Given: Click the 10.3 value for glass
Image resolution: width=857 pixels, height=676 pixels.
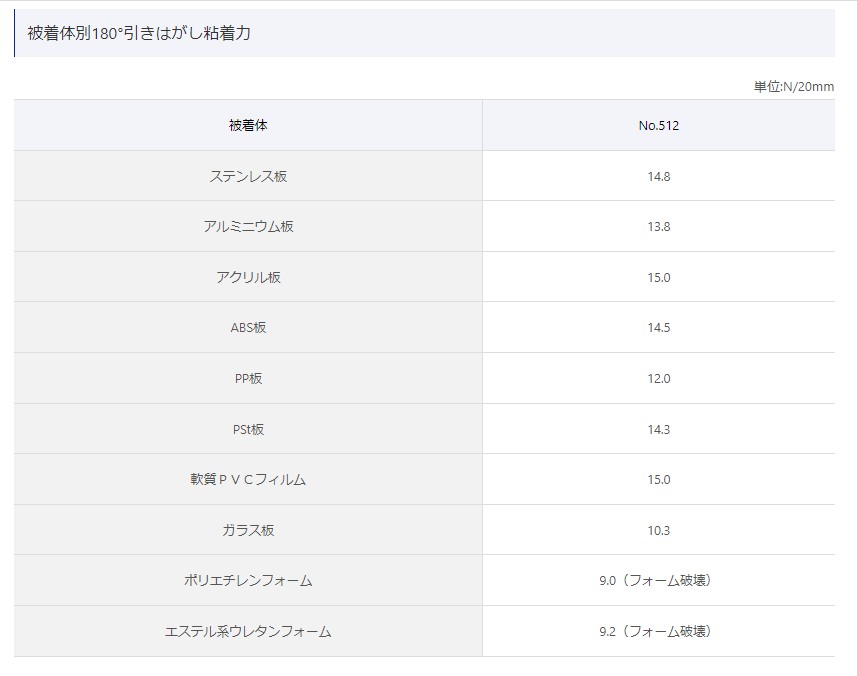Looking at the screenshot, I should pyautogui.click(x=659, y=530).
